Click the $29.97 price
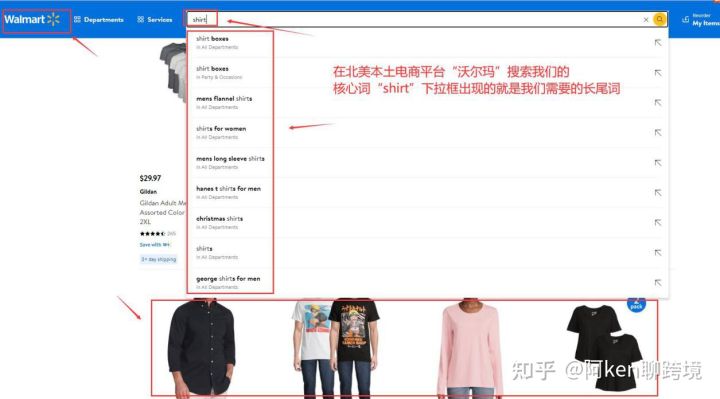This screenshot has width=720, height=399. pos(150,178)
